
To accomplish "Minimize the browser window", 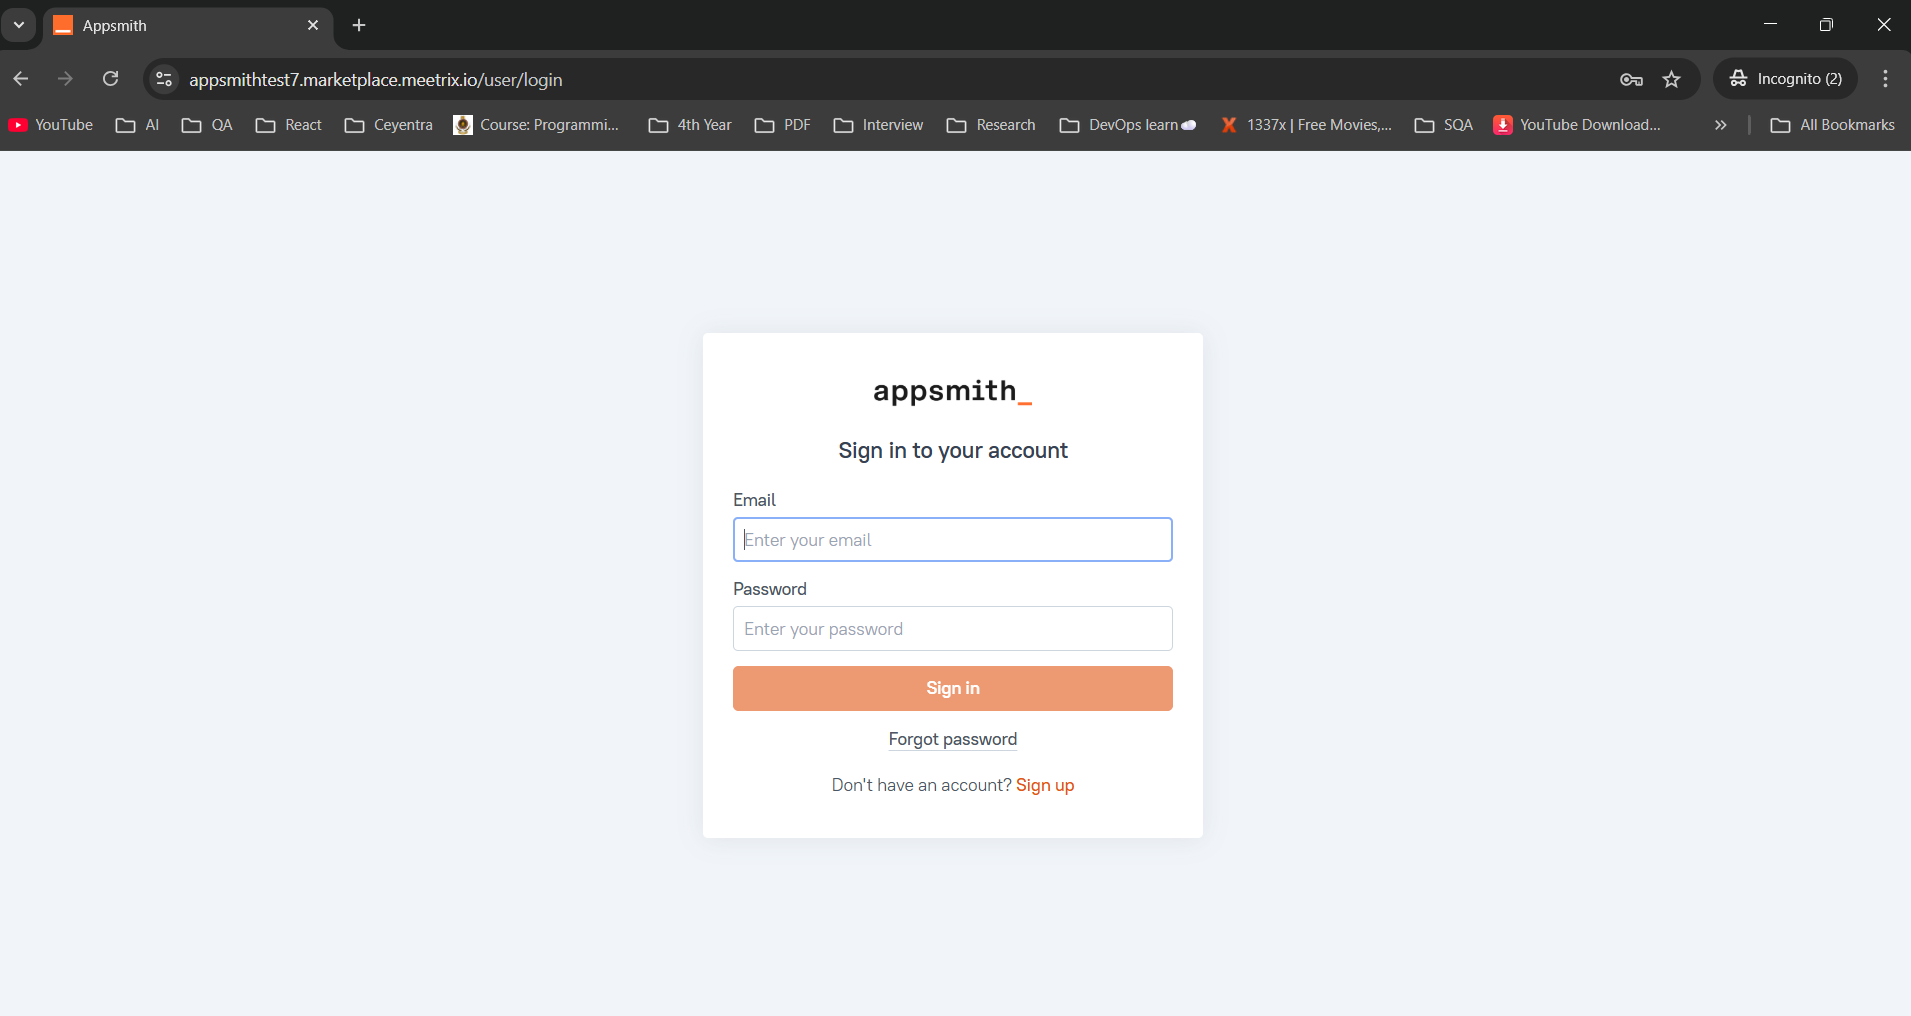I will click(1770, 24).
